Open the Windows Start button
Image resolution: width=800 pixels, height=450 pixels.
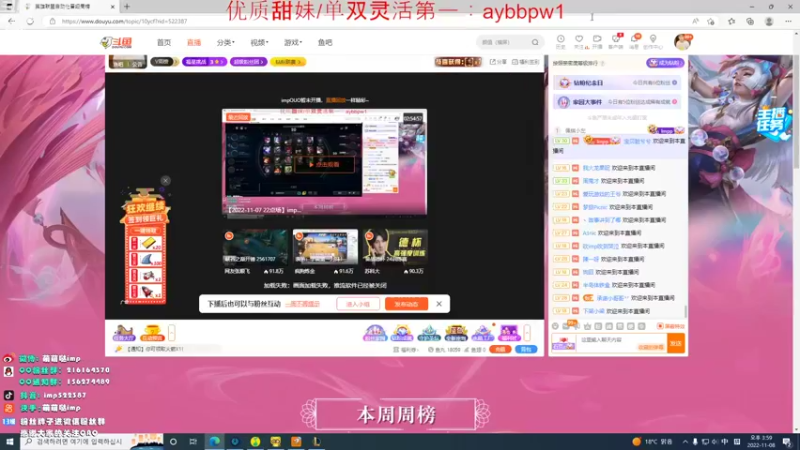pyautogui.click(x=9, y=442)
